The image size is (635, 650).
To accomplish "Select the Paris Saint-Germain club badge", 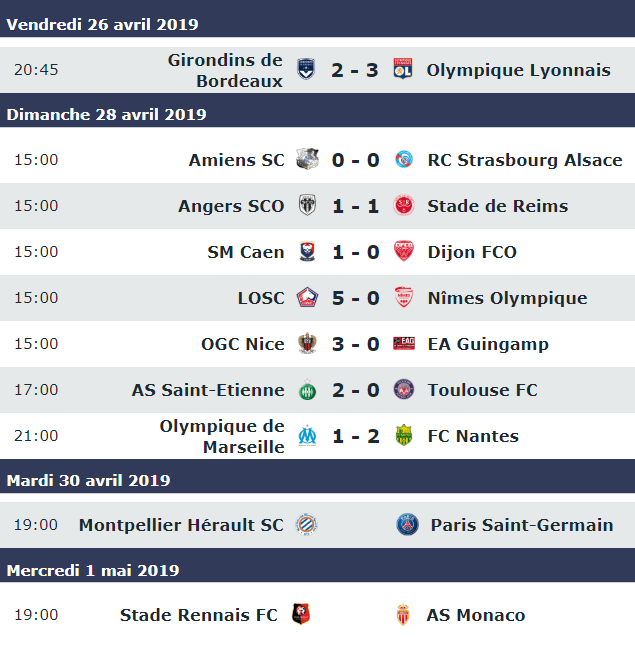I will pos(407,524).
